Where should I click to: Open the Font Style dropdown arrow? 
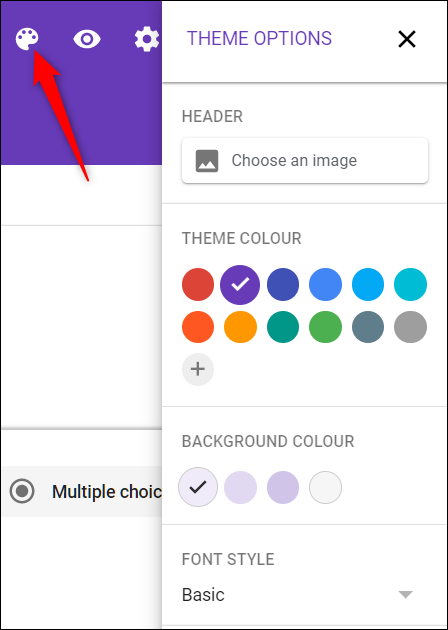(x=405, y=594)
